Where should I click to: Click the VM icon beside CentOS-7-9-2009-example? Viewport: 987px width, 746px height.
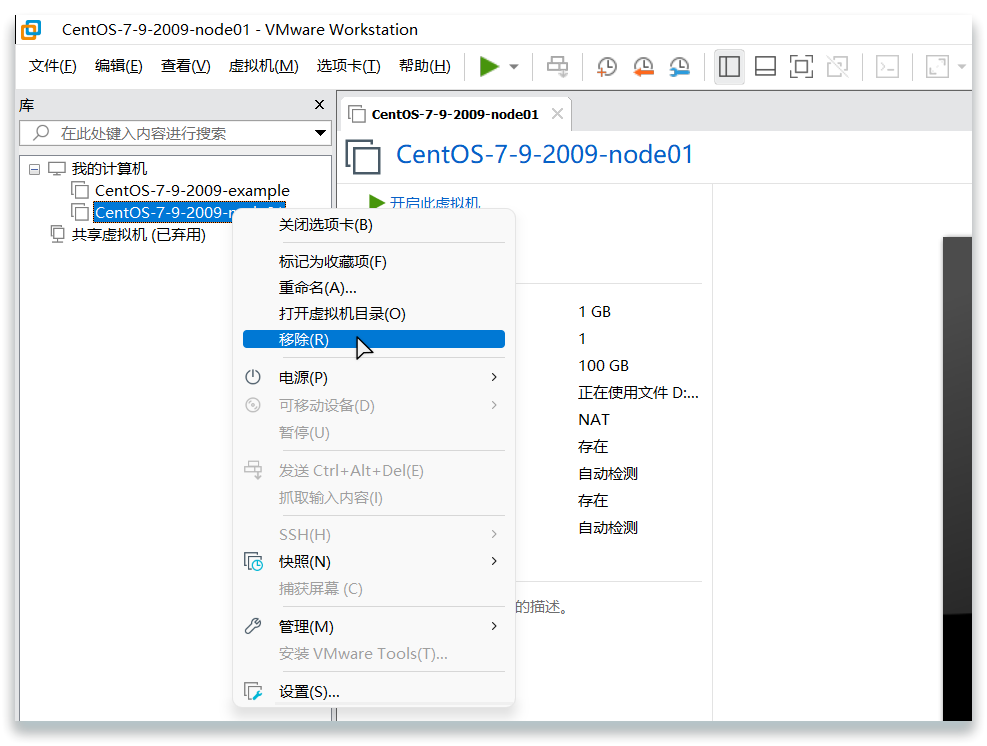[80, 190]
